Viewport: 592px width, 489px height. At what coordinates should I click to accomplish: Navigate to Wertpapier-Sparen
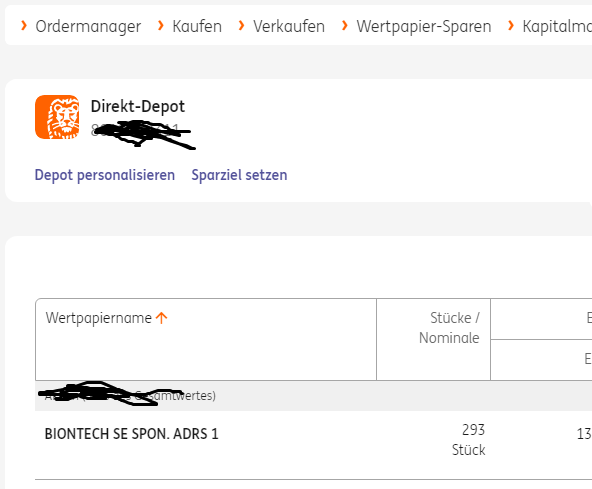[x=424, y=26]
